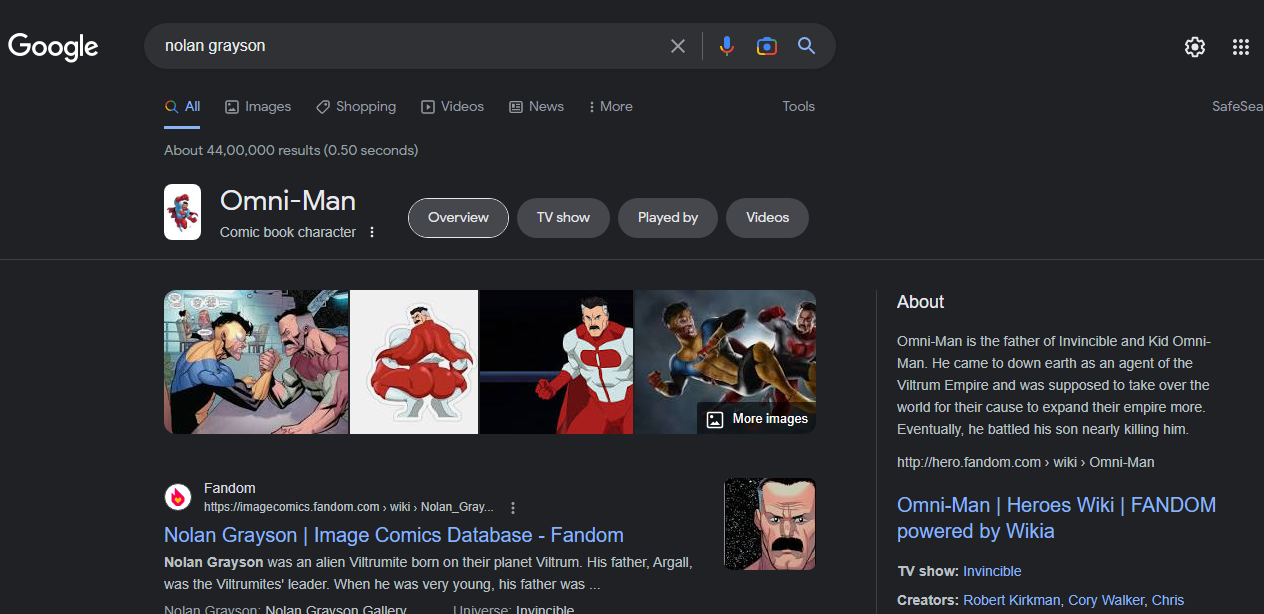Viewport: 1264px width, 614px height.
Task: Select the TV show chip
Action: point(563,218)
